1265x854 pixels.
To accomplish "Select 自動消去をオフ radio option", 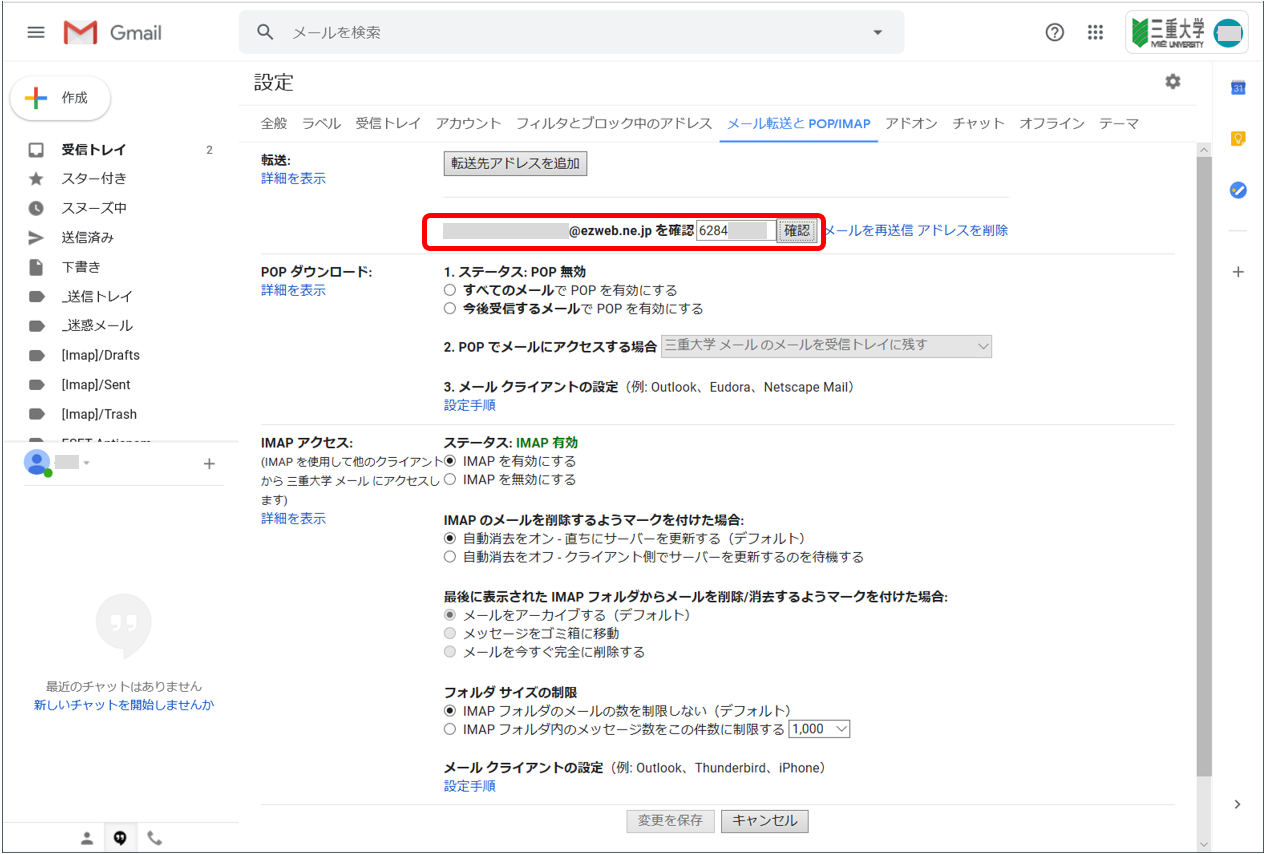I will click(450, 557).
